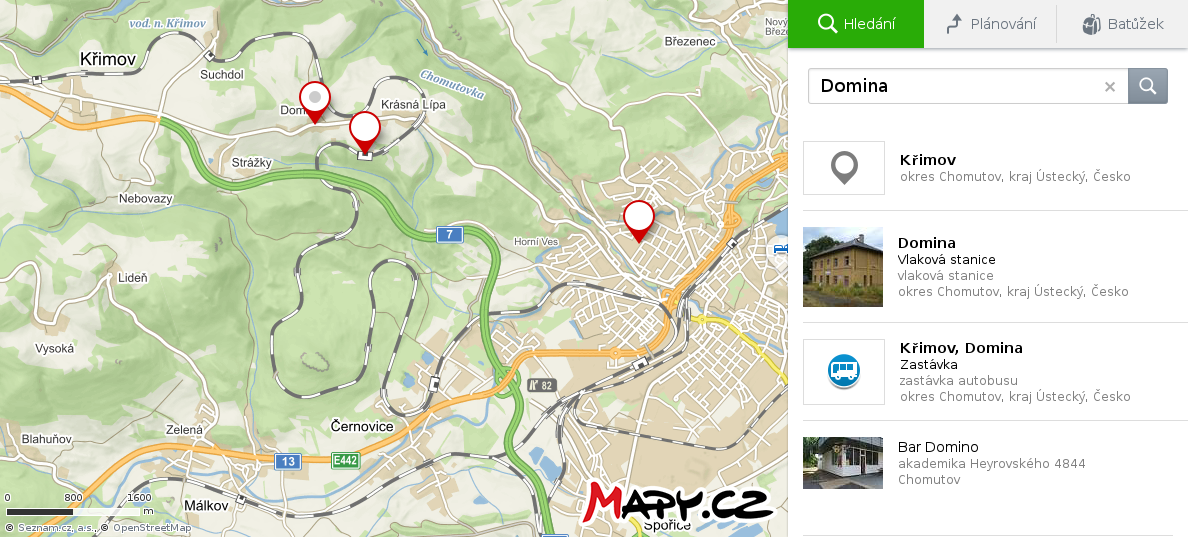The height and width of the screenshot is (537, 1188).
Task: Open the Domina train station photo
Action: tap(843, 267)
